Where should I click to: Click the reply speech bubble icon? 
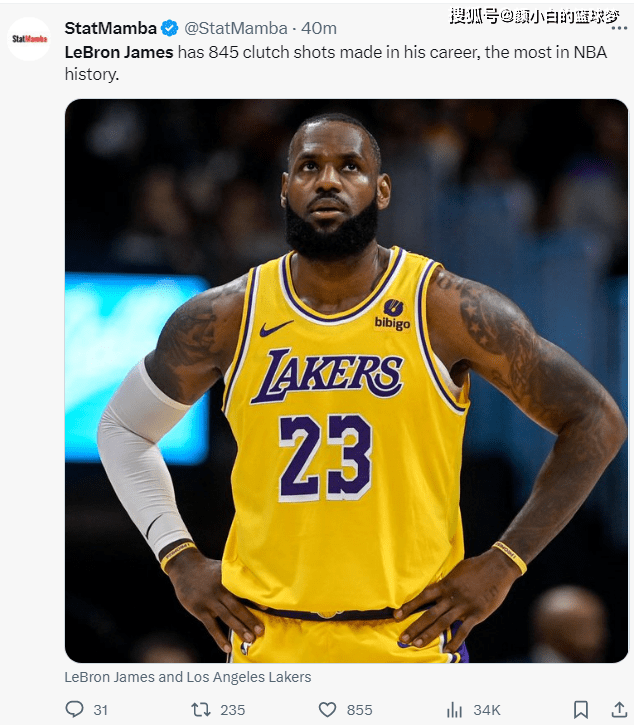(74, 709)
